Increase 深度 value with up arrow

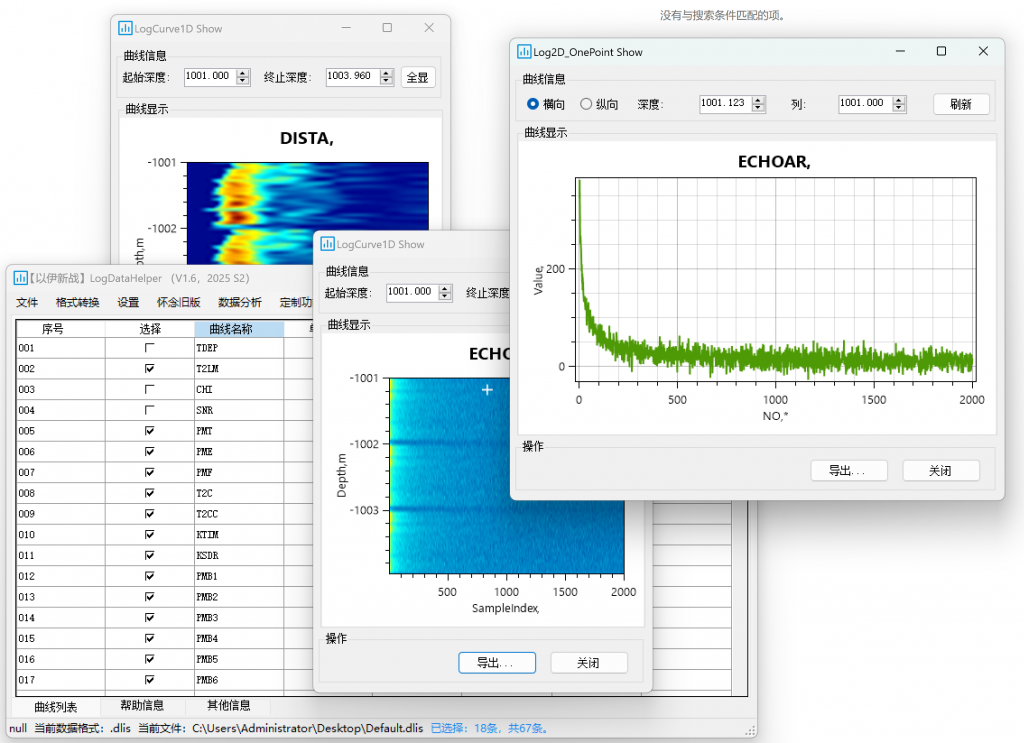(x=758, y=100)
